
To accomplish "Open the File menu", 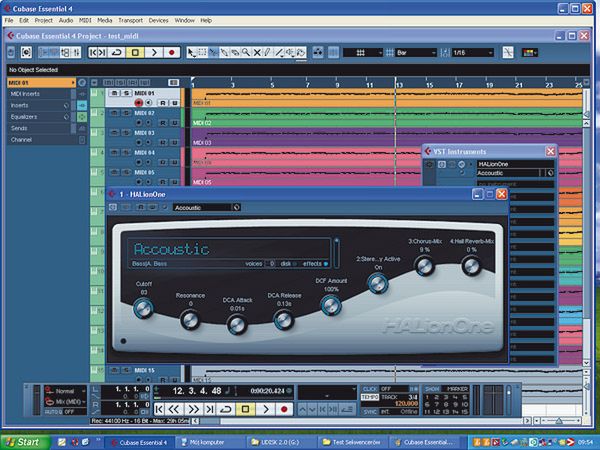I will (x=9, y=20).
